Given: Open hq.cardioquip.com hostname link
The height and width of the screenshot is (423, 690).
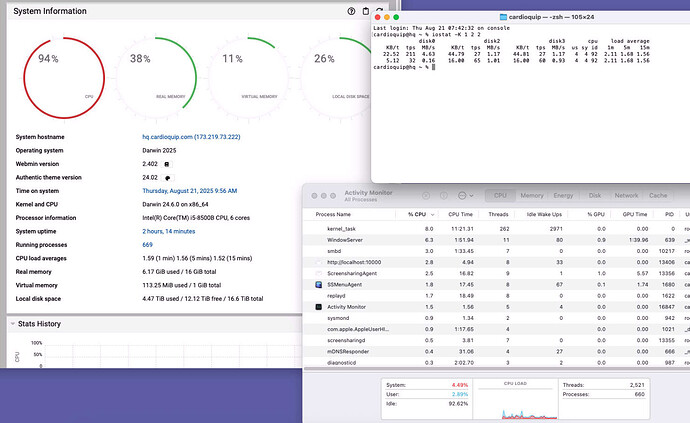Looking at the screenshot, I should click(x=191, y=137).
